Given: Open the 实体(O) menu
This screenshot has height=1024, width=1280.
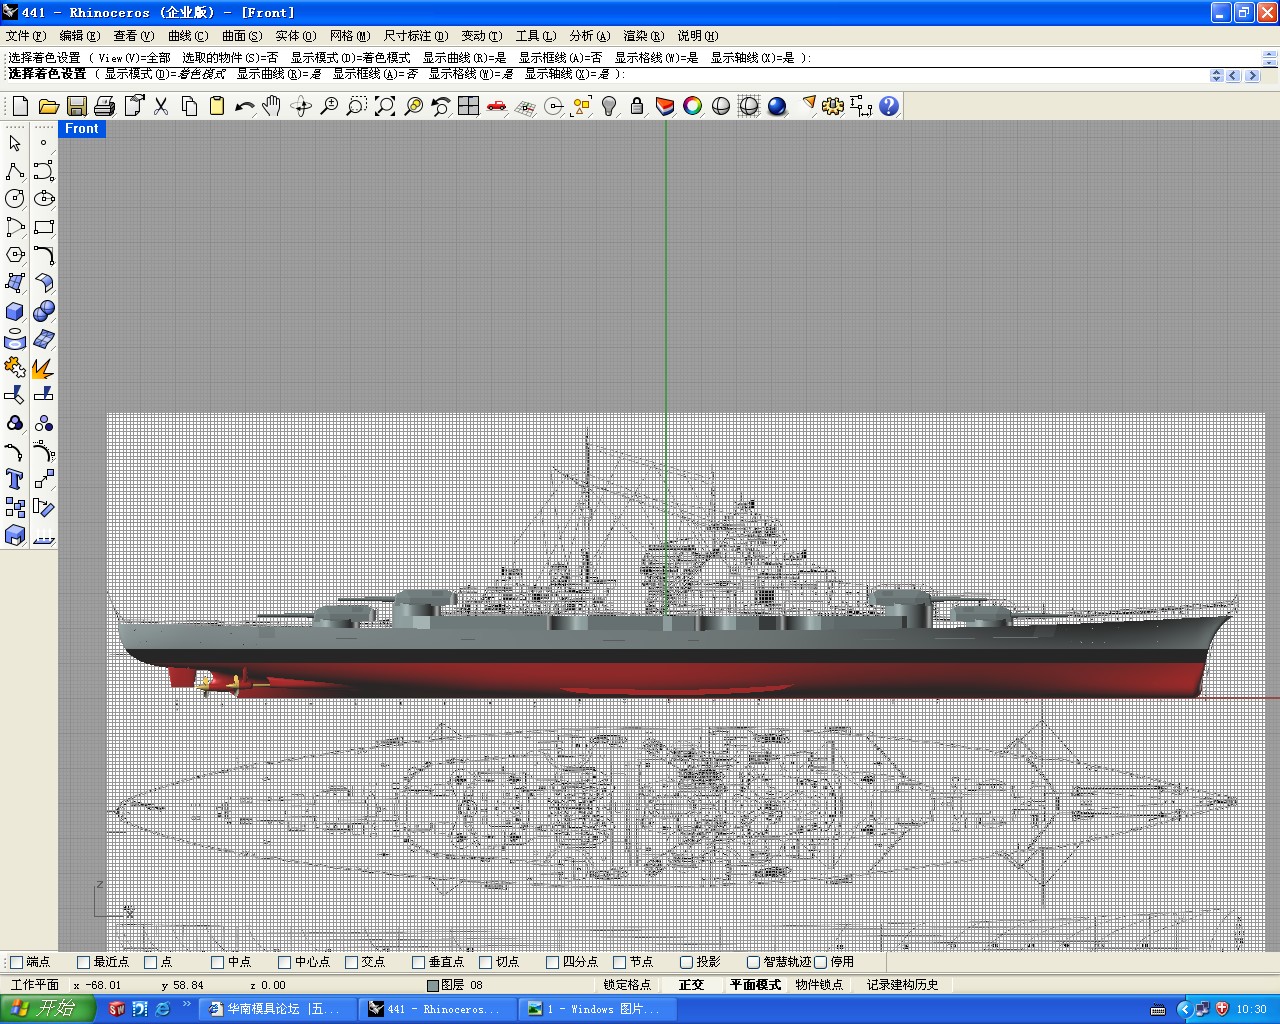Looking at the screenshot, I should tap(296, 36).
